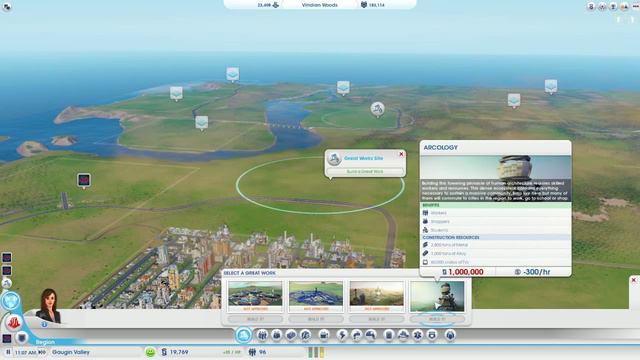Click the population icon beside 23,499

[x=276, y=5]
